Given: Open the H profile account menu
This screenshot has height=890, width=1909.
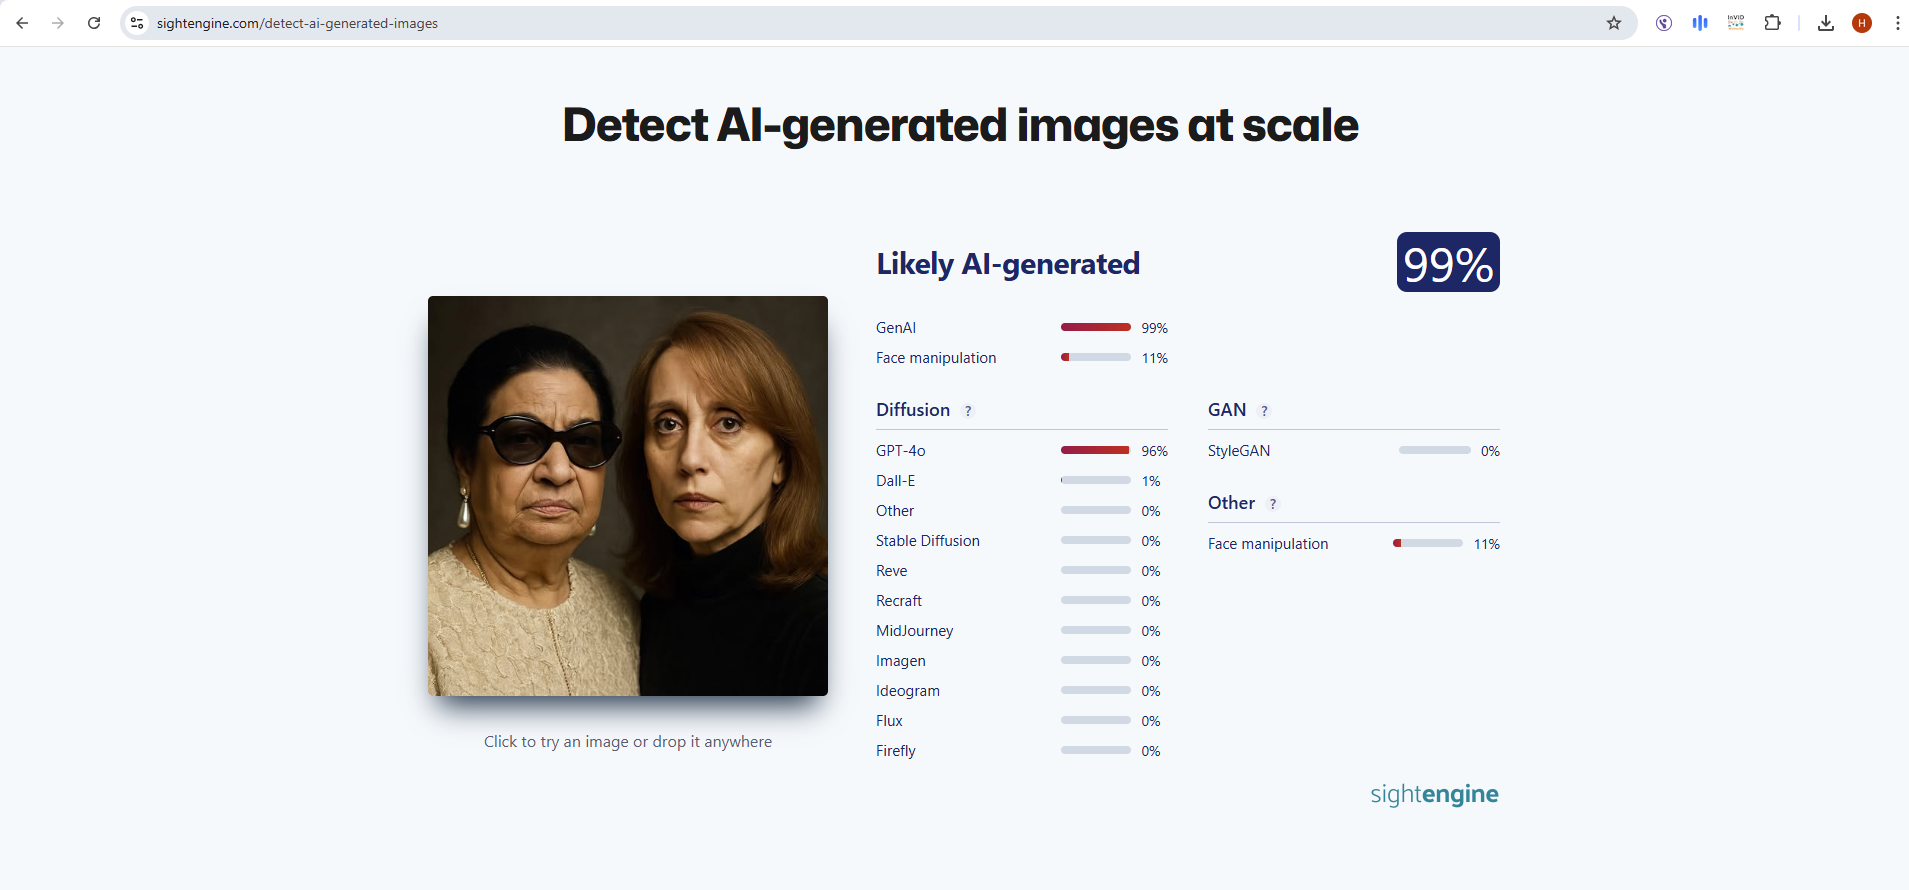Looking at the screenshot, I should tap(1861, 22).
